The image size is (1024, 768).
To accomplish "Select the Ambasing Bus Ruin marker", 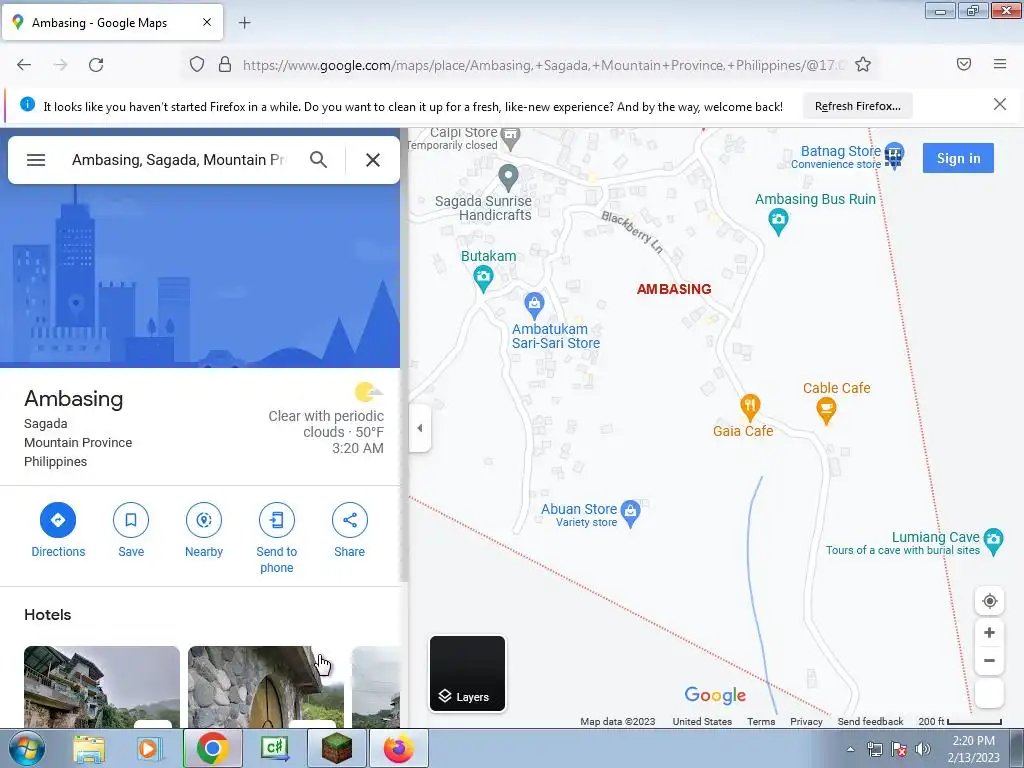I will coord(778,221).
